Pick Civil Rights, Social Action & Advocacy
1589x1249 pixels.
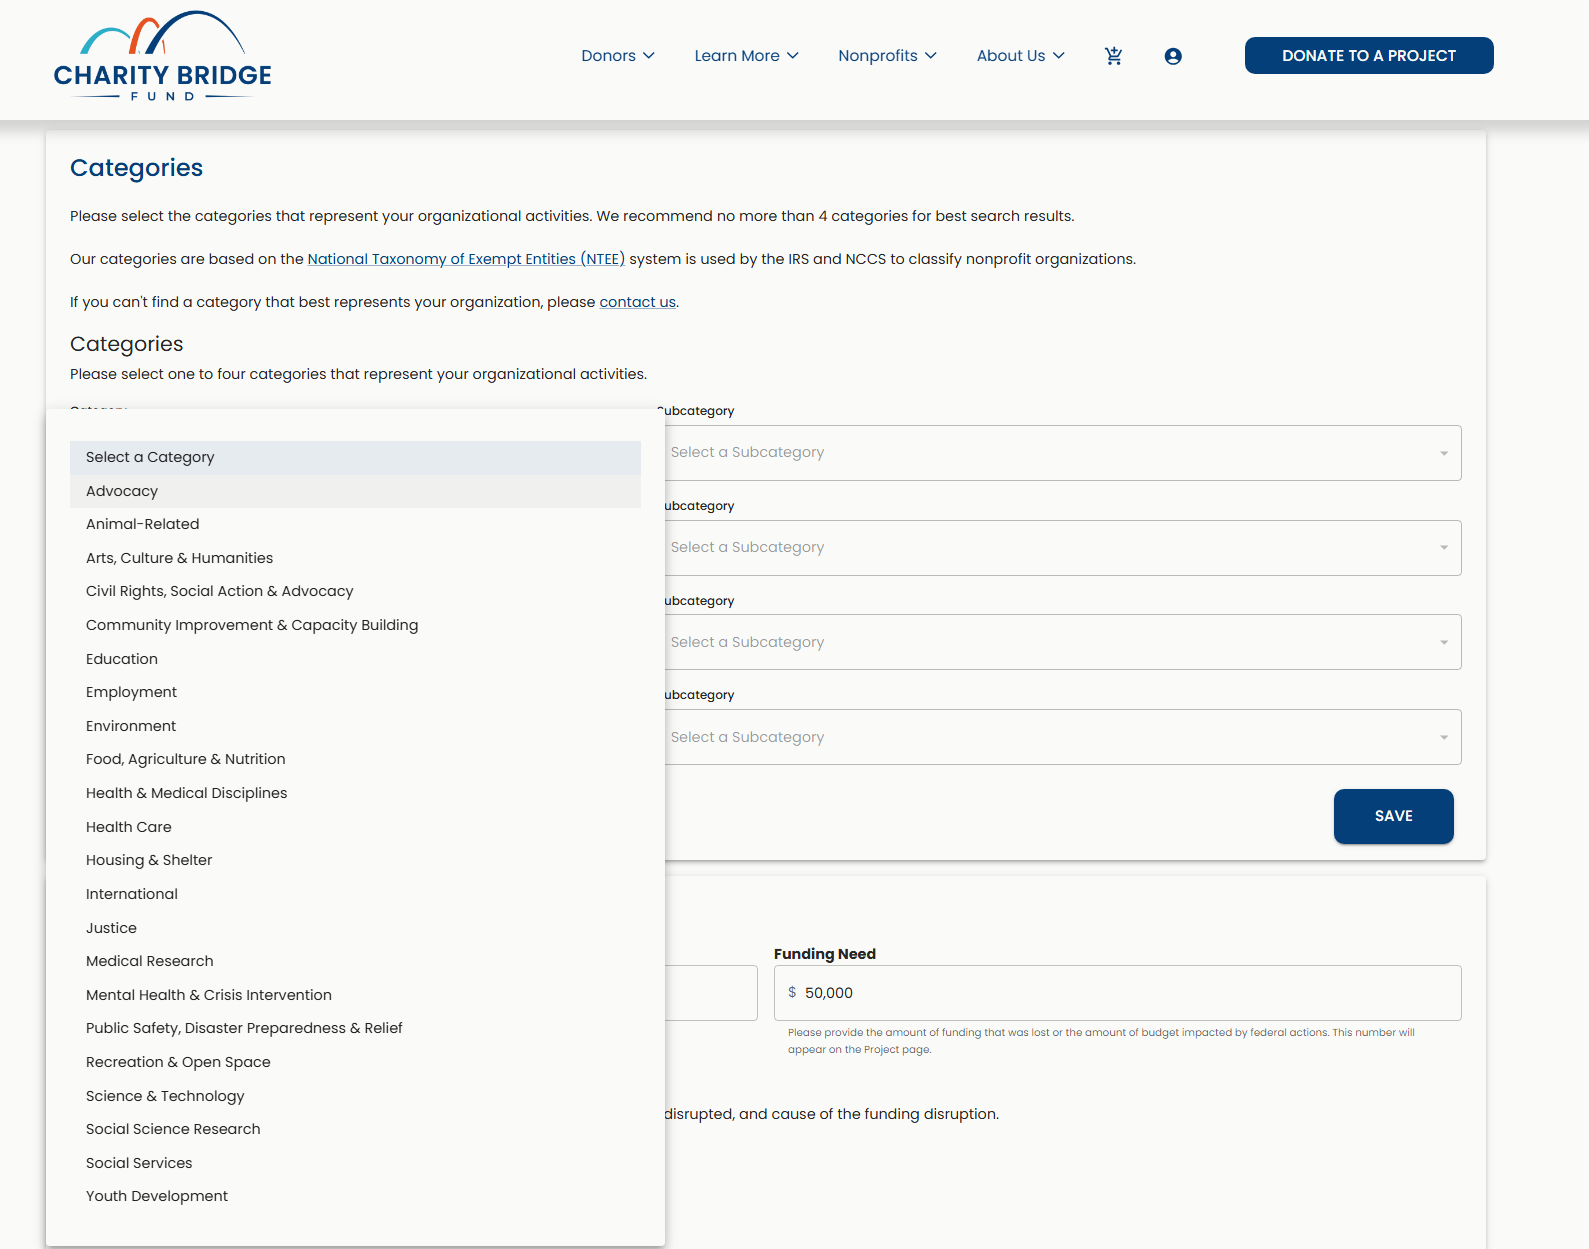click(x=355, y=591)
